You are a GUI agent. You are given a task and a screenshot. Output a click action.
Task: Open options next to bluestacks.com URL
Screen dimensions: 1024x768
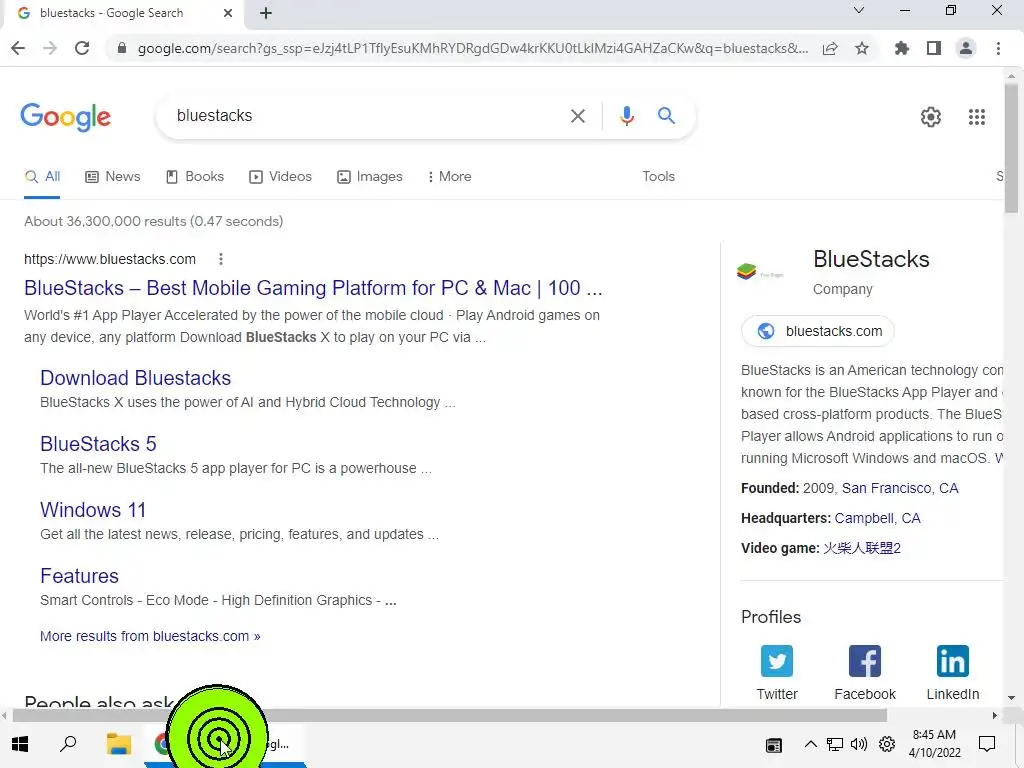coord(221,259)
